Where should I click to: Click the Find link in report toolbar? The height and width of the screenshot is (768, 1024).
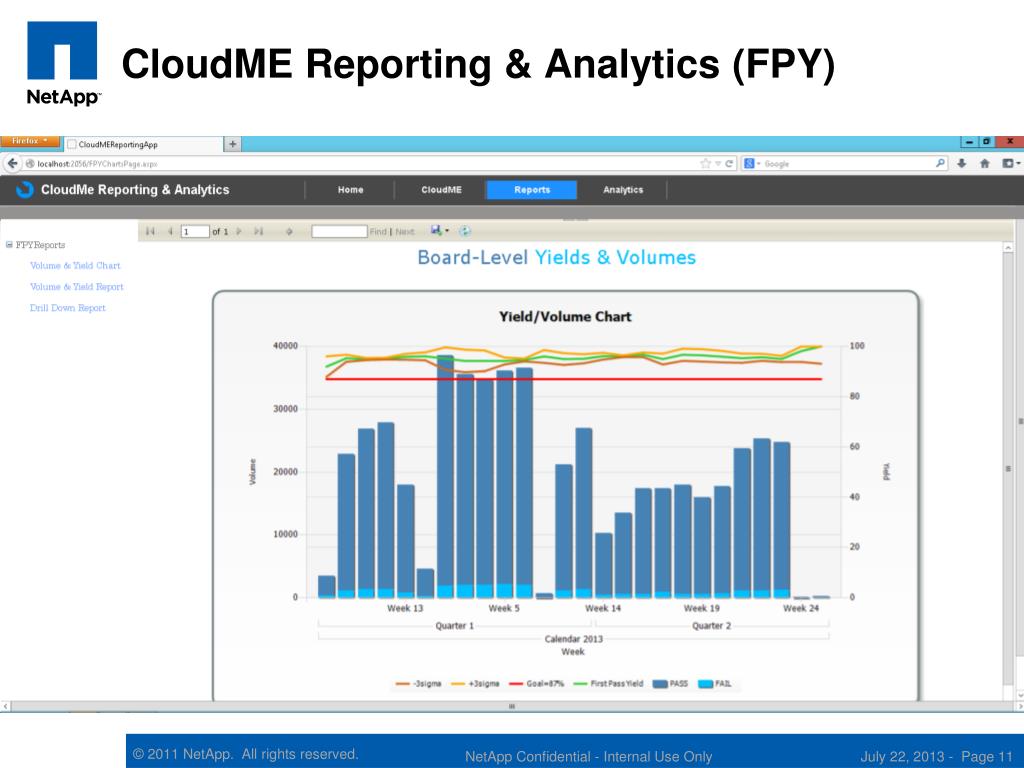pos(378,231)
